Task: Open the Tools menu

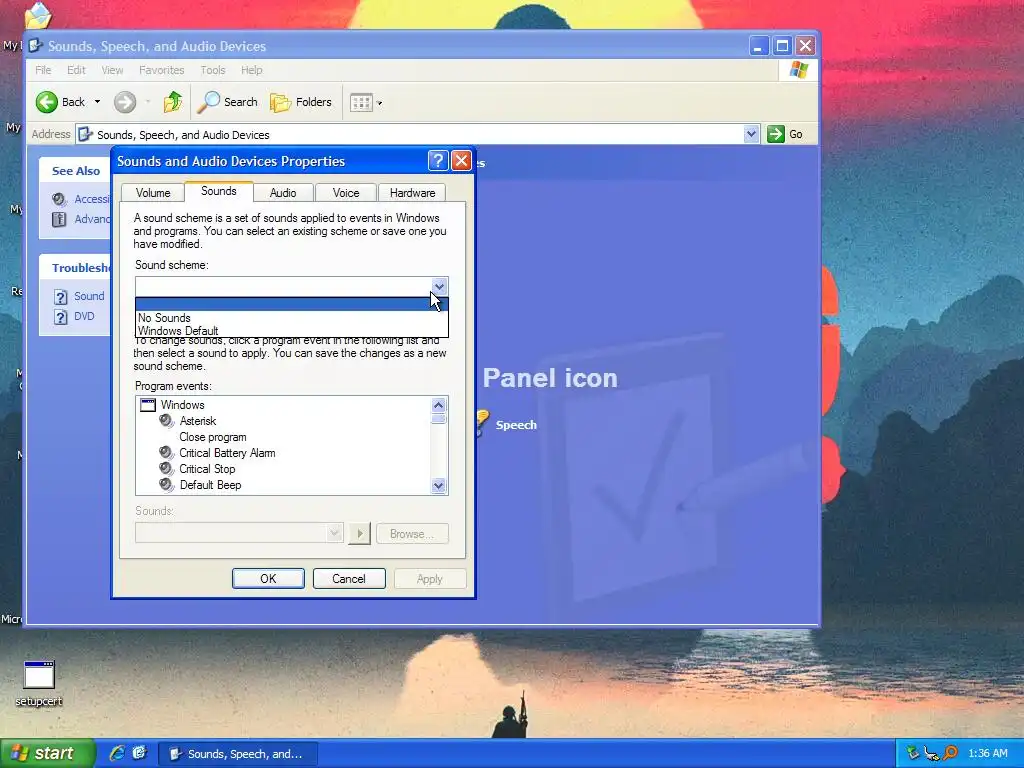Action: [x=212, y=70]
